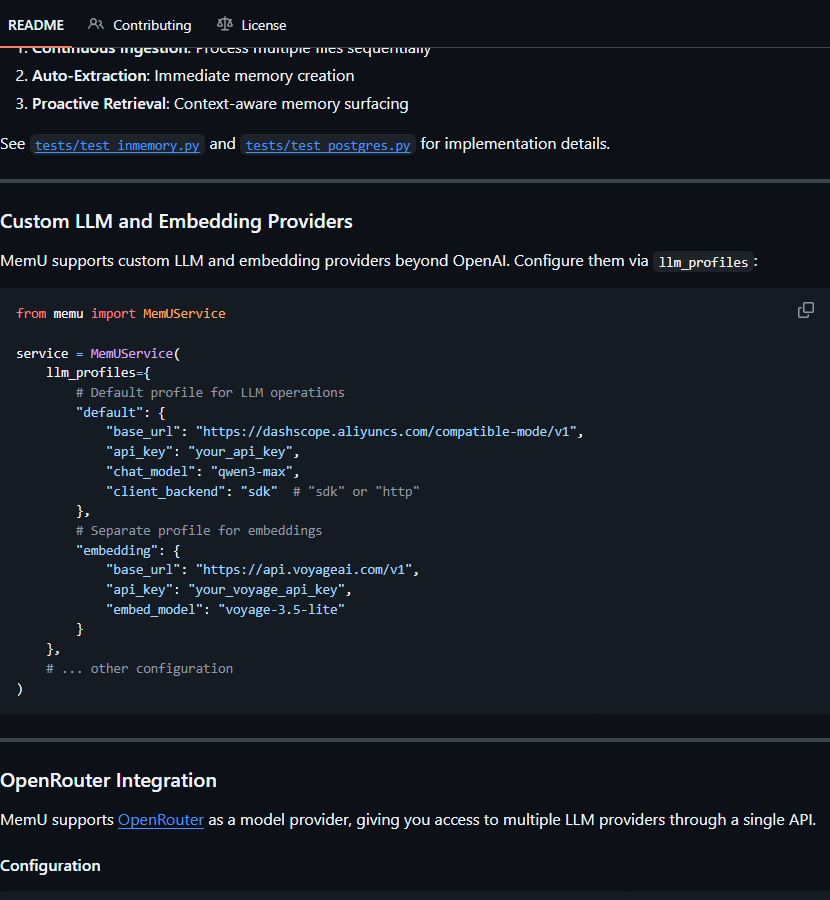The height and width of the screenshot is (900, 830).
Task: Click the dashscope.aliyuncs.com base URL string
Action: click(x=386, y=432)
